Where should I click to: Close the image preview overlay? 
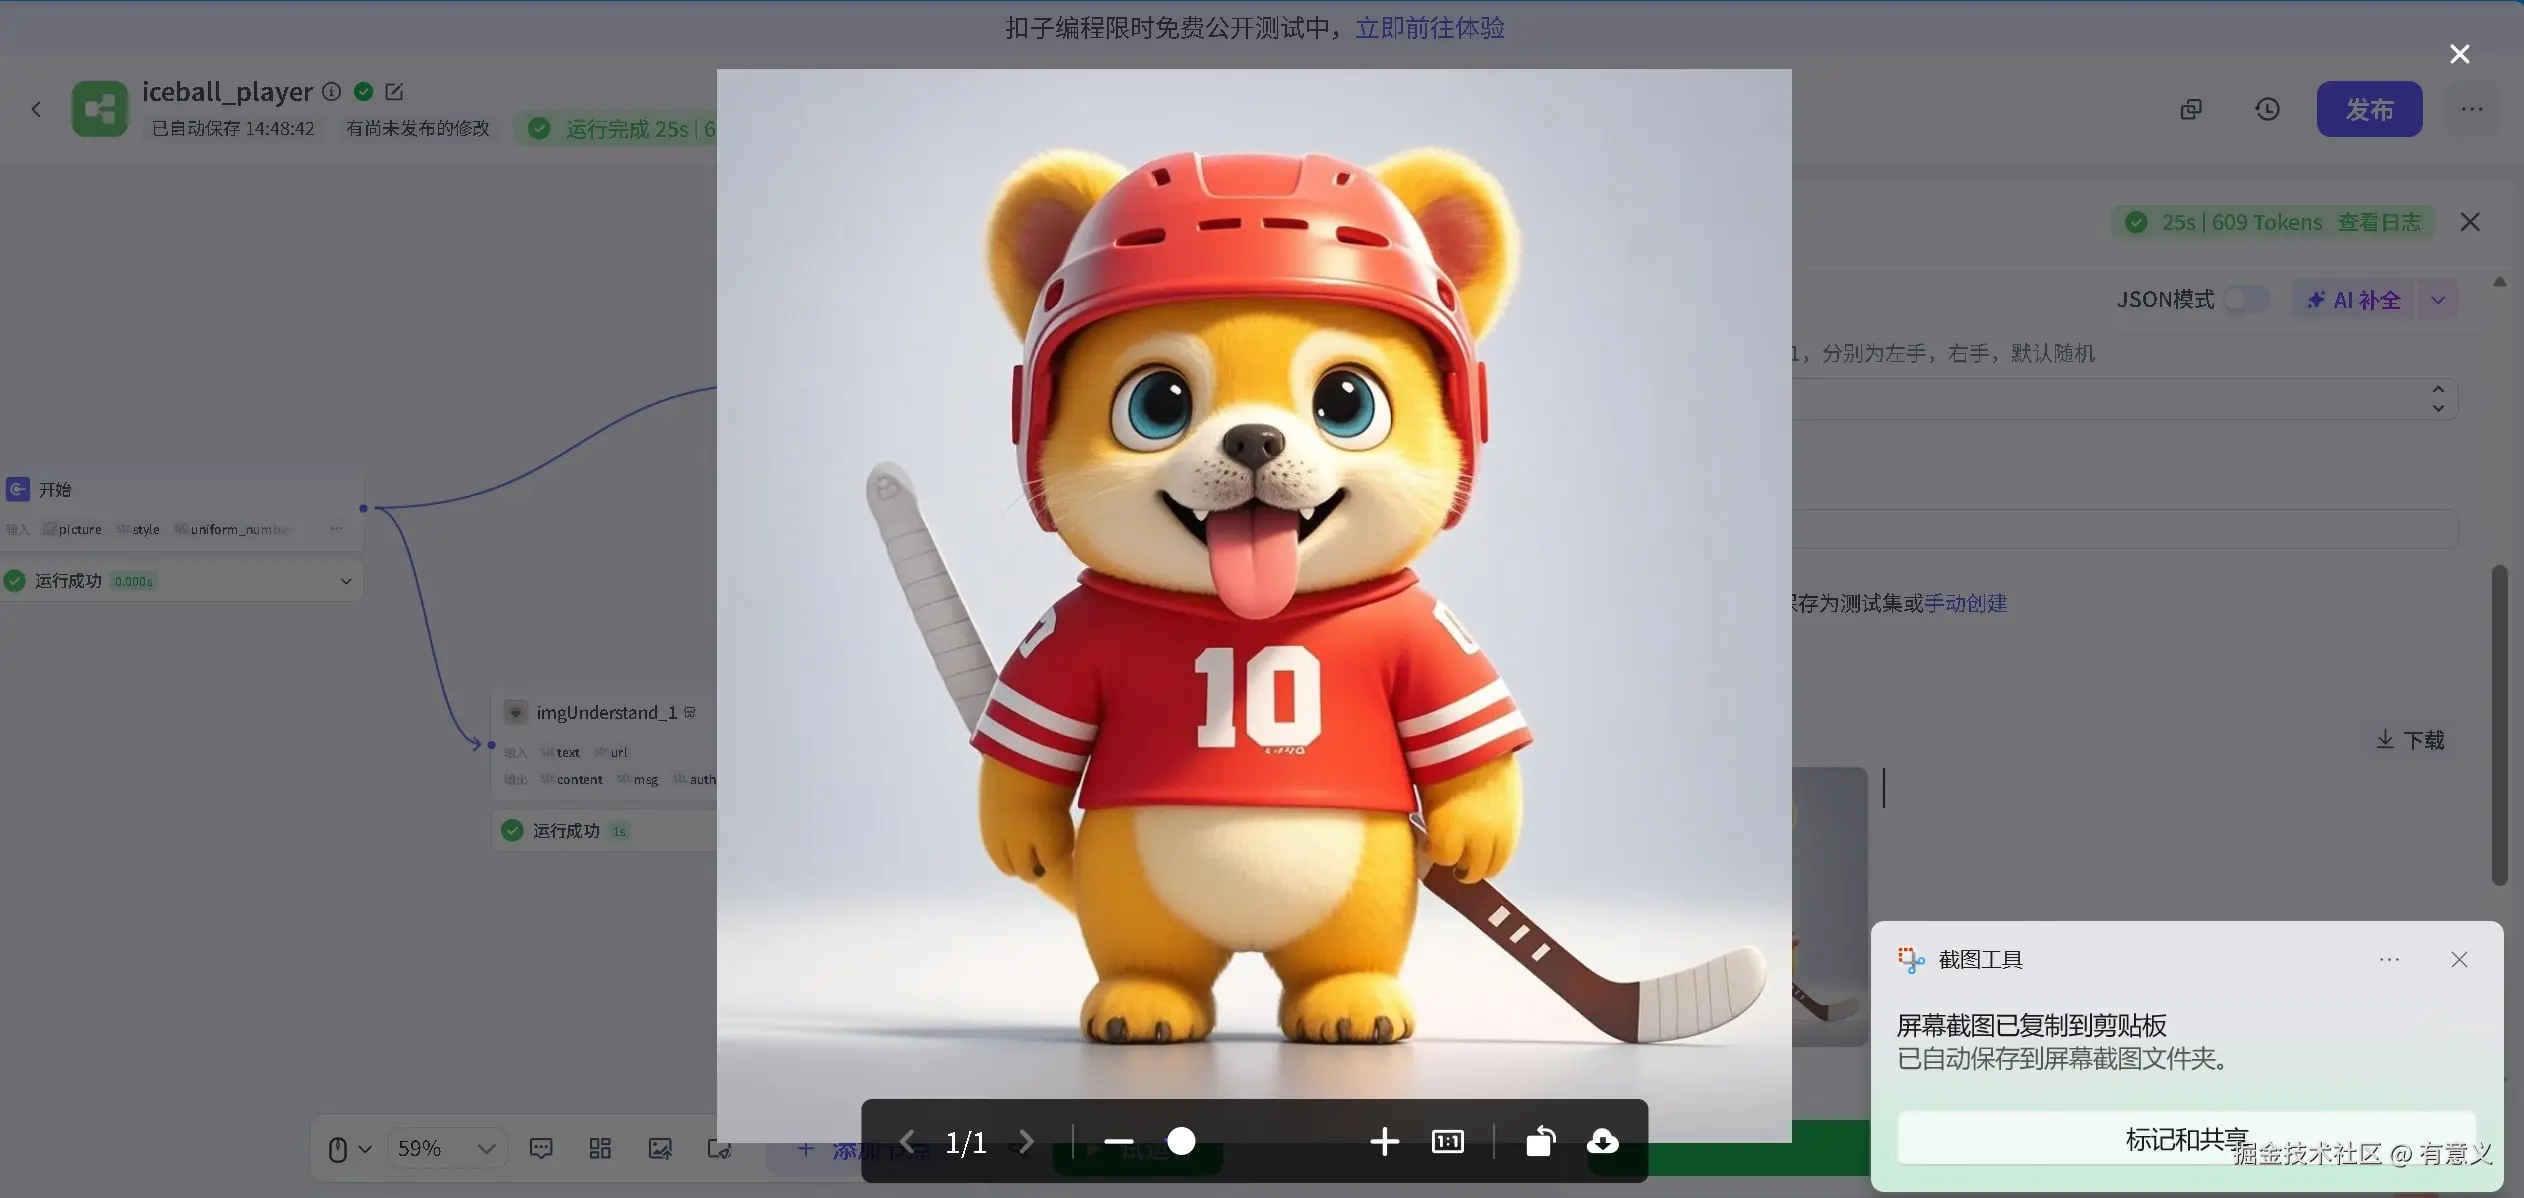[x=2459, y=54]
